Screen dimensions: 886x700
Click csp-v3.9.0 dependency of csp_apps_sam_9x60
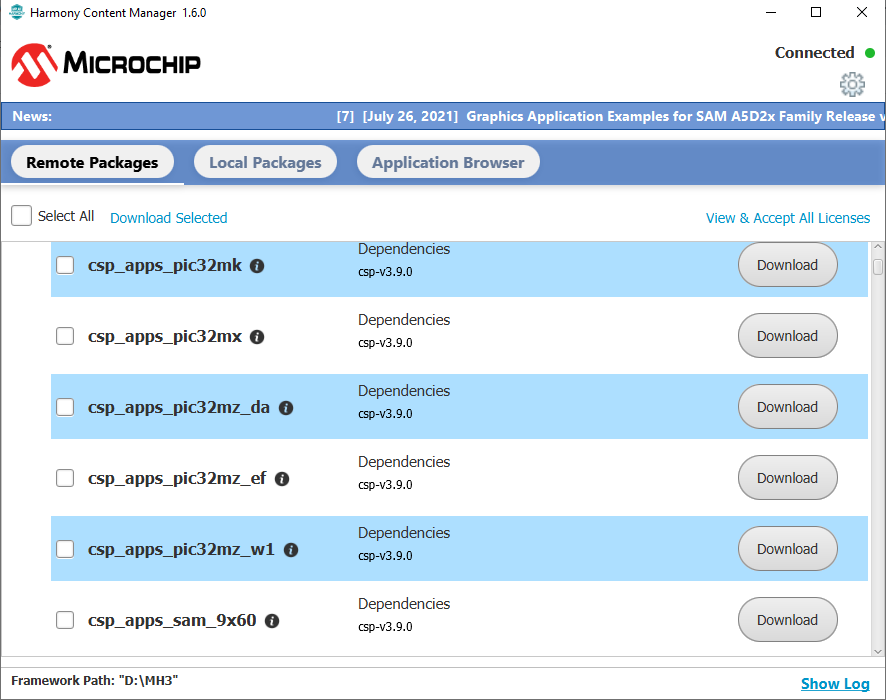click(x=385, y=627)
